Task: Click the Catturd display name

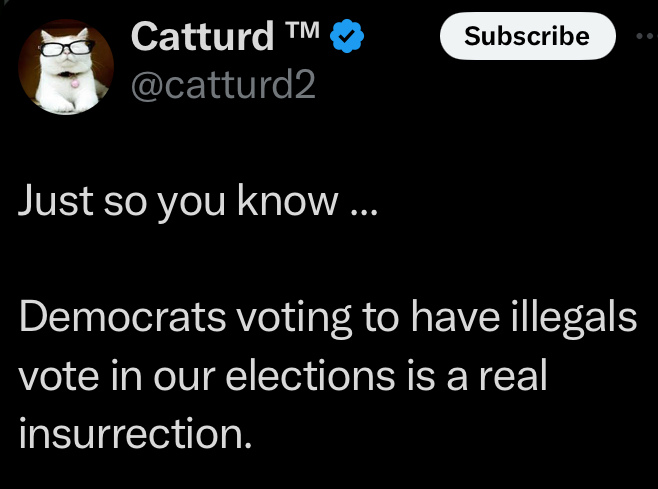Action: coord(202,37)
